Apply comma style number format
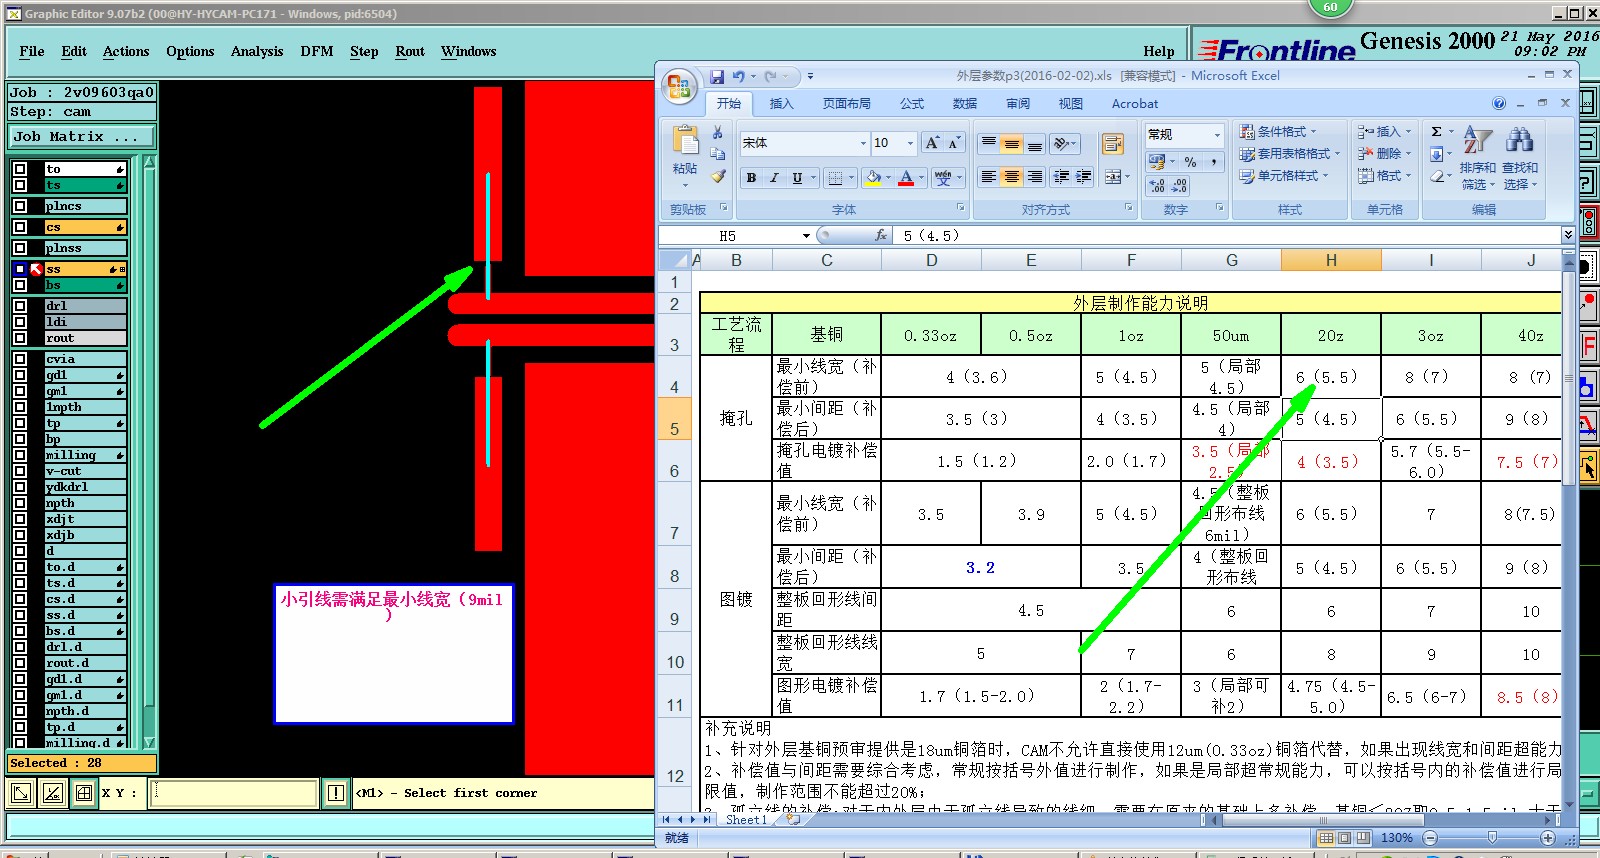Image resolution: width=1600 pixels, height=858 pixels. point(1213,162)
